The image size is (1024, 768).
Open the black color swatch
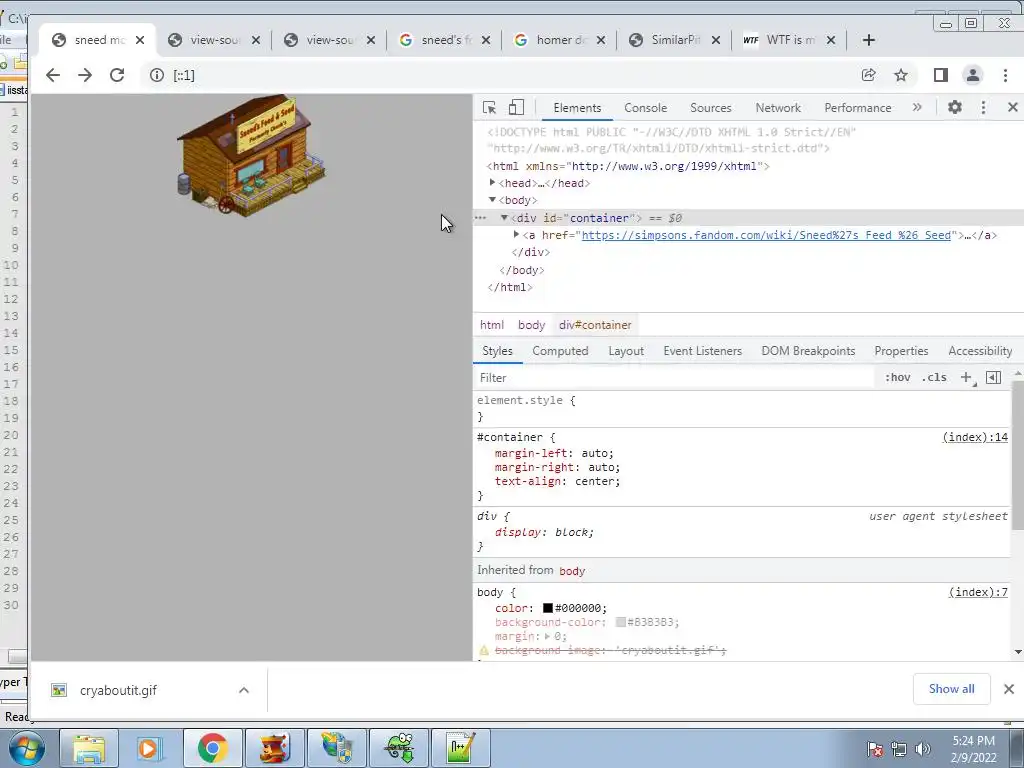(548, 608)
